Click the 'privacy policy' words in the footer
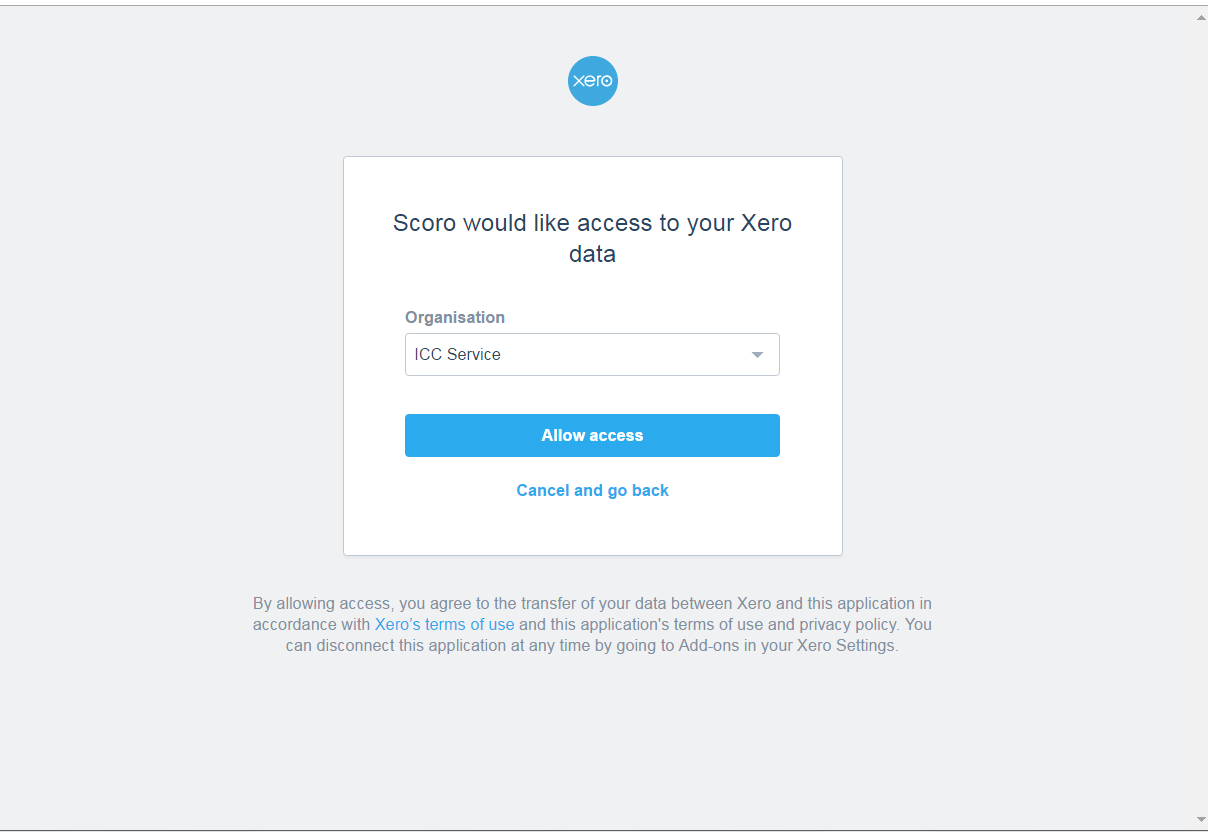1208x832 pixels. 847,624
